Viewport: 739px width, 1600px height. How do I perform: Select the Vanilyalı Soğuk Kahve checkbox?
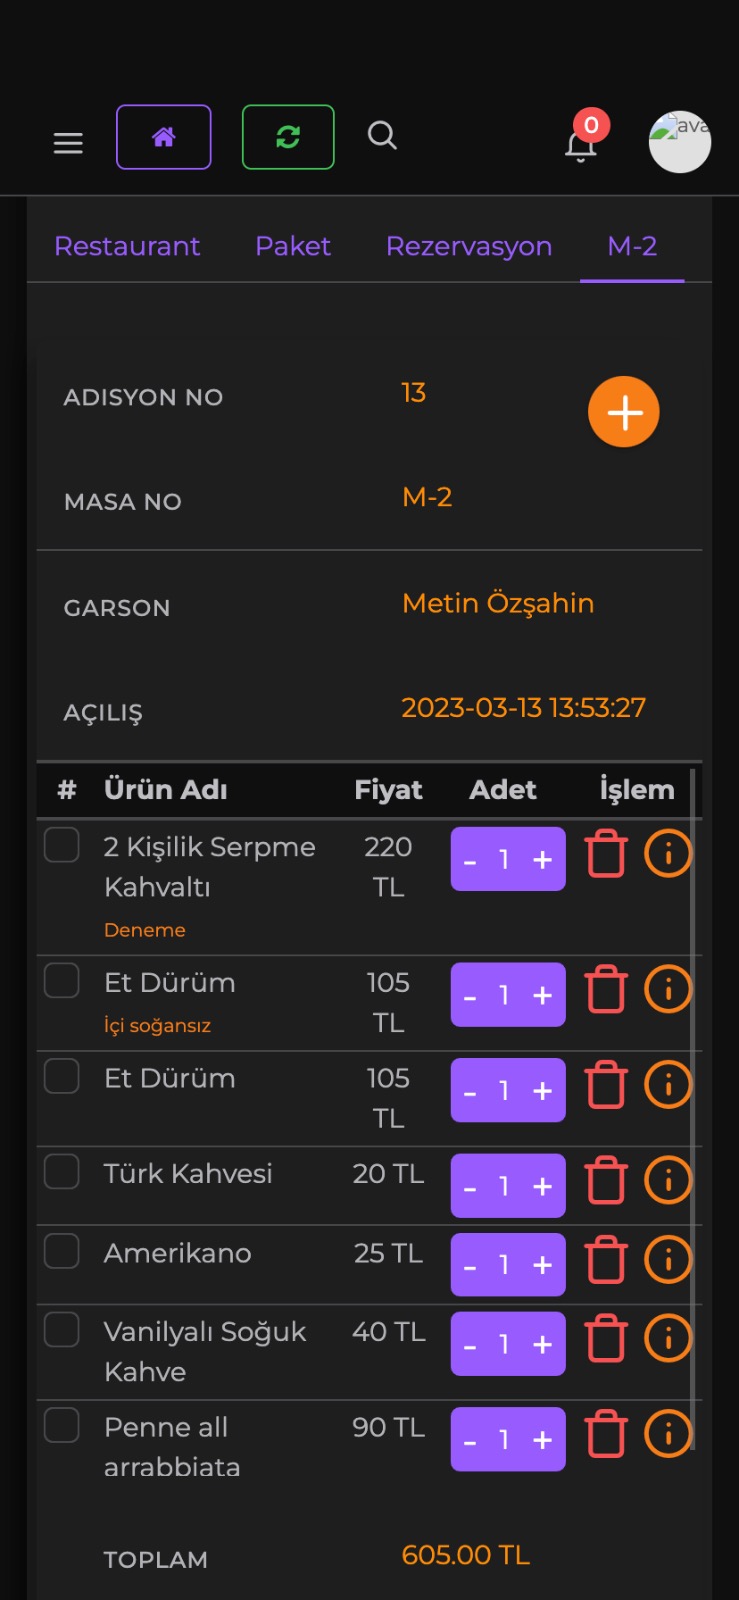pos(62,1330)
